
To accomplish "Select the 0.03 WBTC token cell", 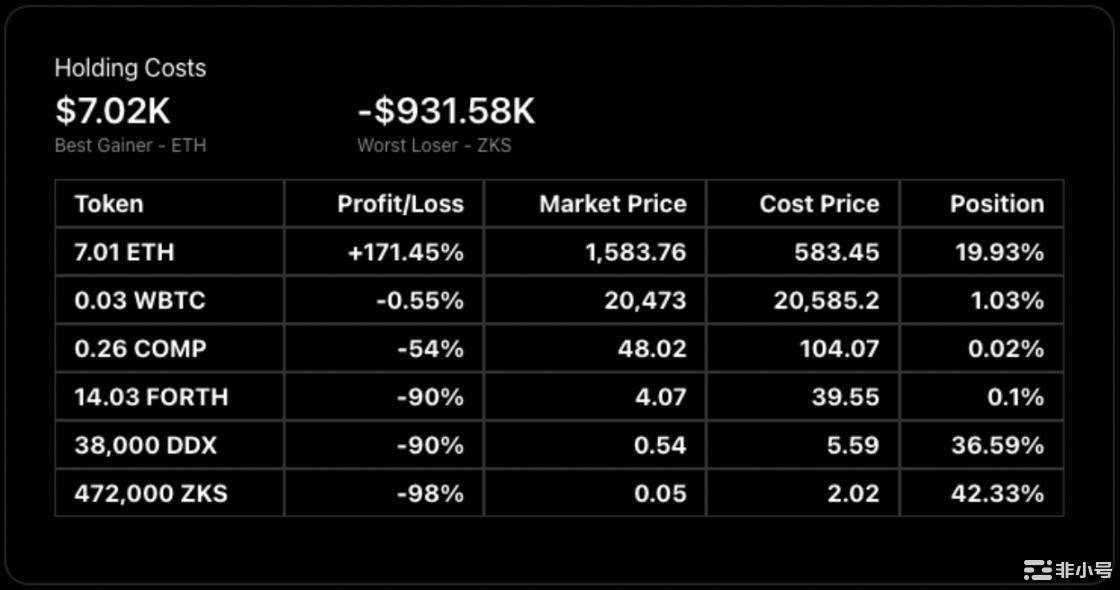I will coord(139,300).
